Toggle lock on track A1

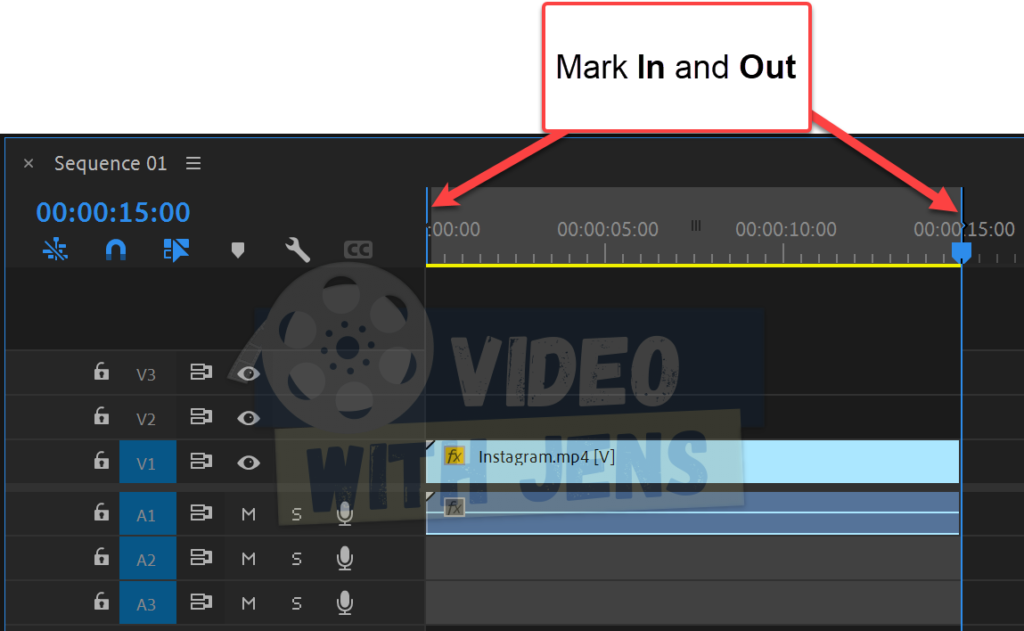[101, 512]
